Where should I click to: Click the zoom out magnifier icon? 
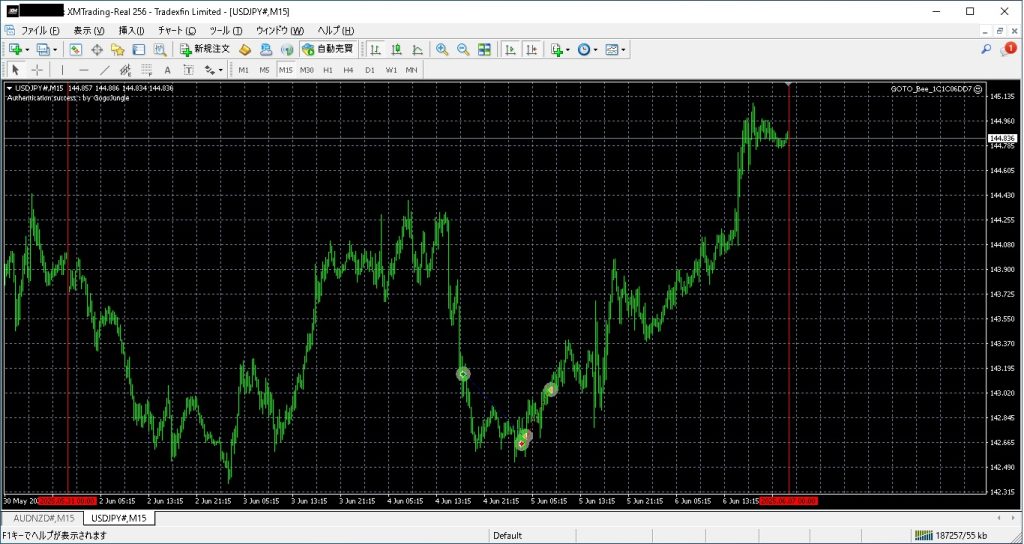click(x=463, y=49)
